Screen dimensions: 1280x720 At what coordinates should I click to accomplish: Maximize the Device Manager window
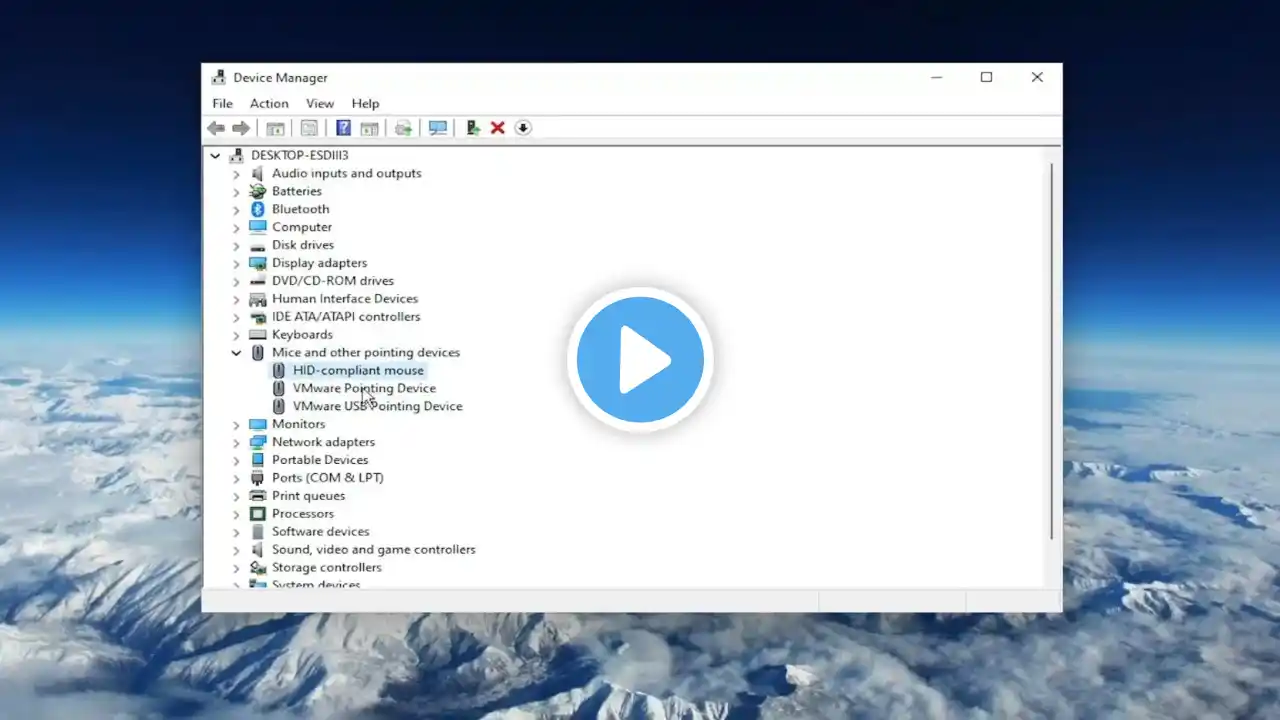986,78
